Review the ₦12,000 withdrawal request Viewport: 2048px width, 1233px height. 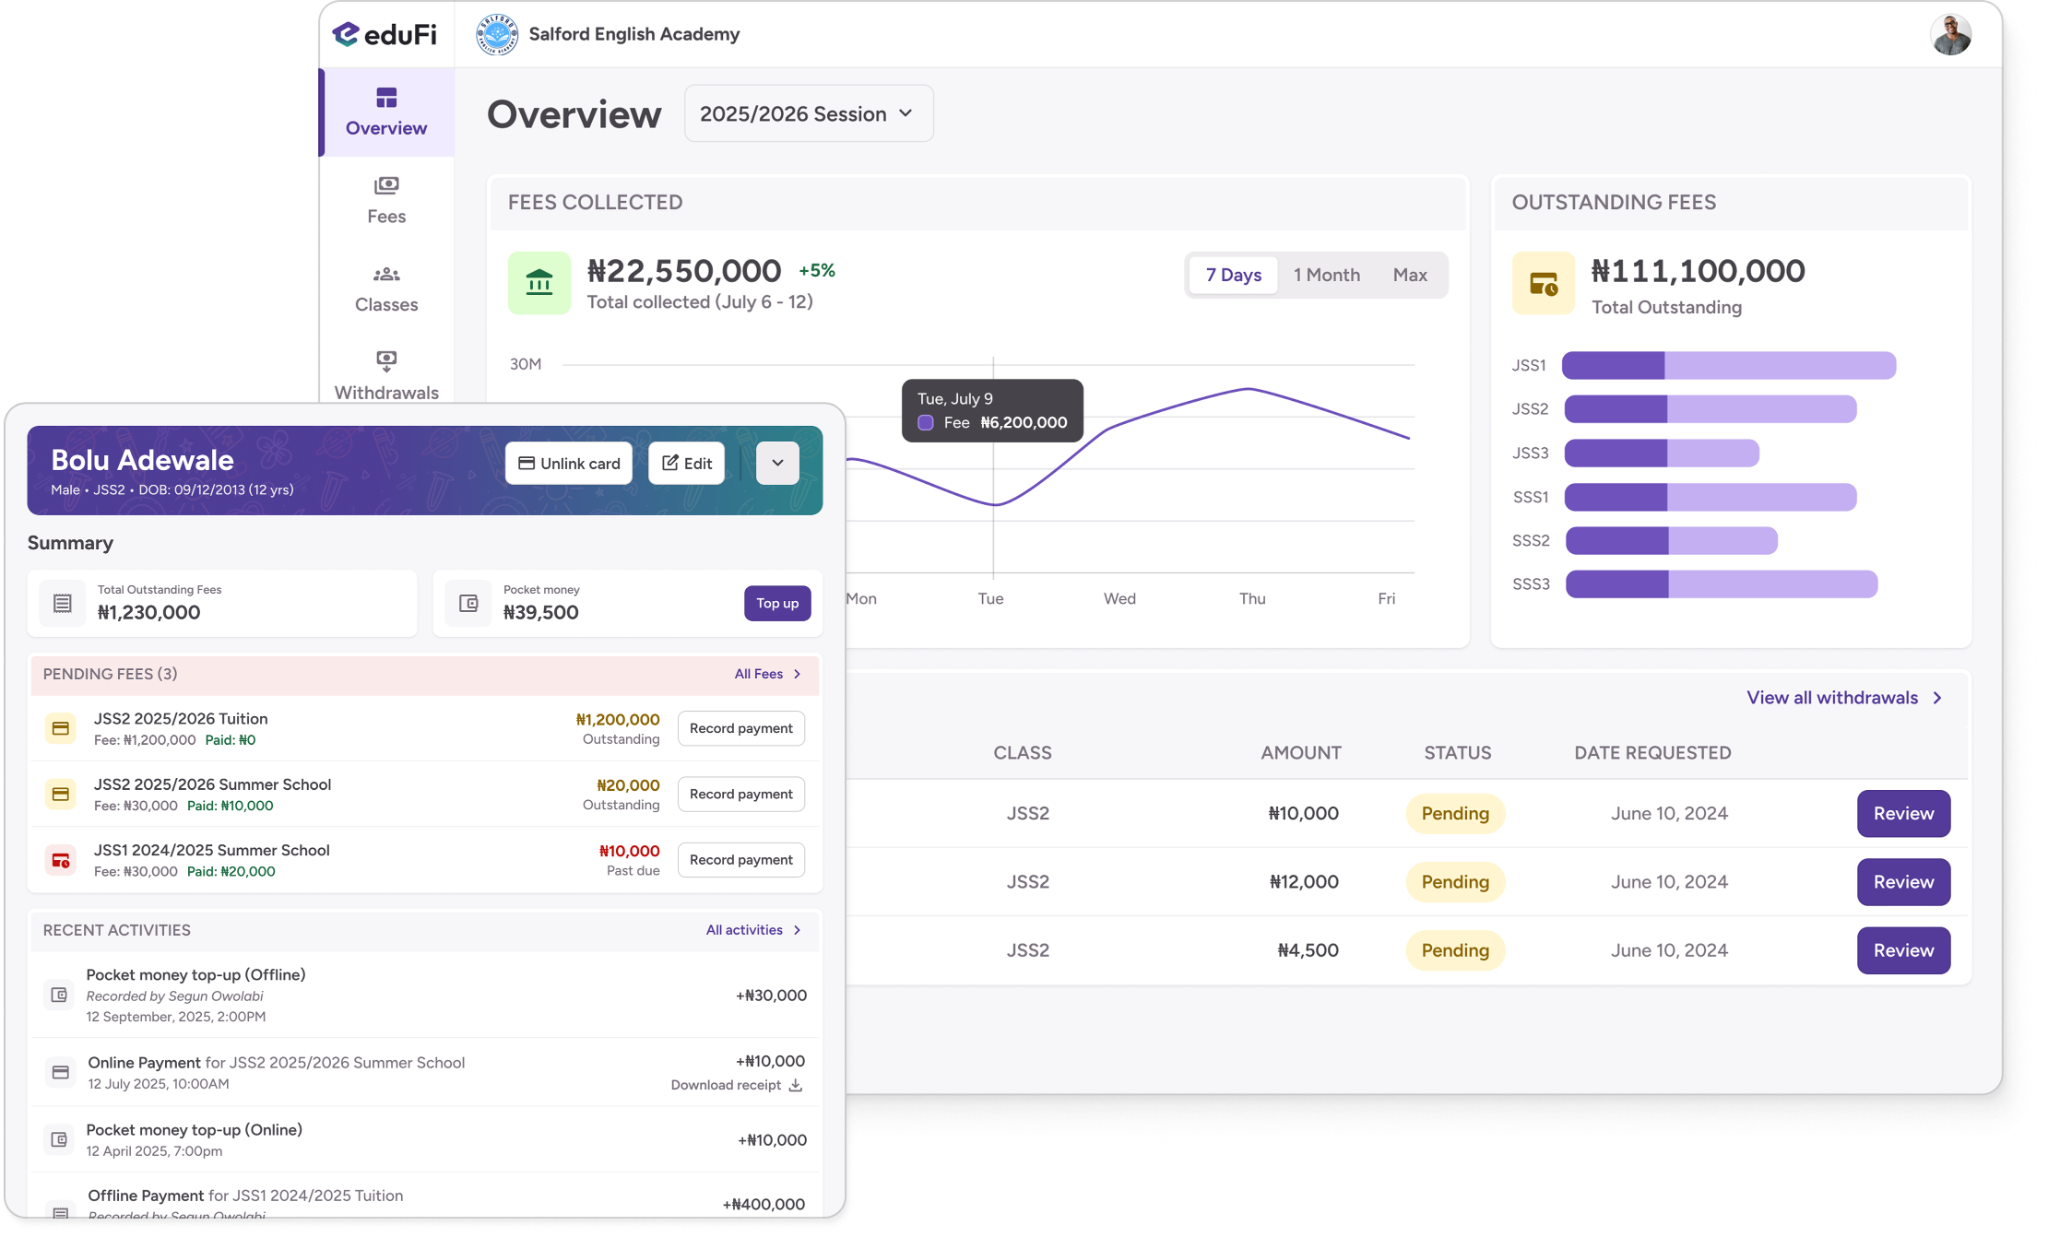(1903, 882)
